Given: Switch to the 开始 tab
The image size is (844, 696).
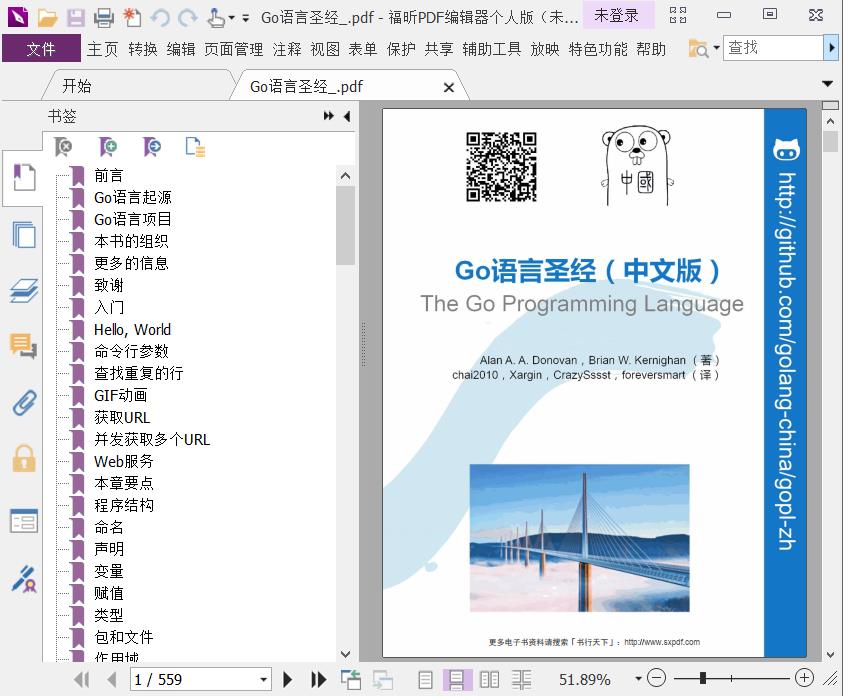Looking at the screenshot, I should (x=76, y=86).
